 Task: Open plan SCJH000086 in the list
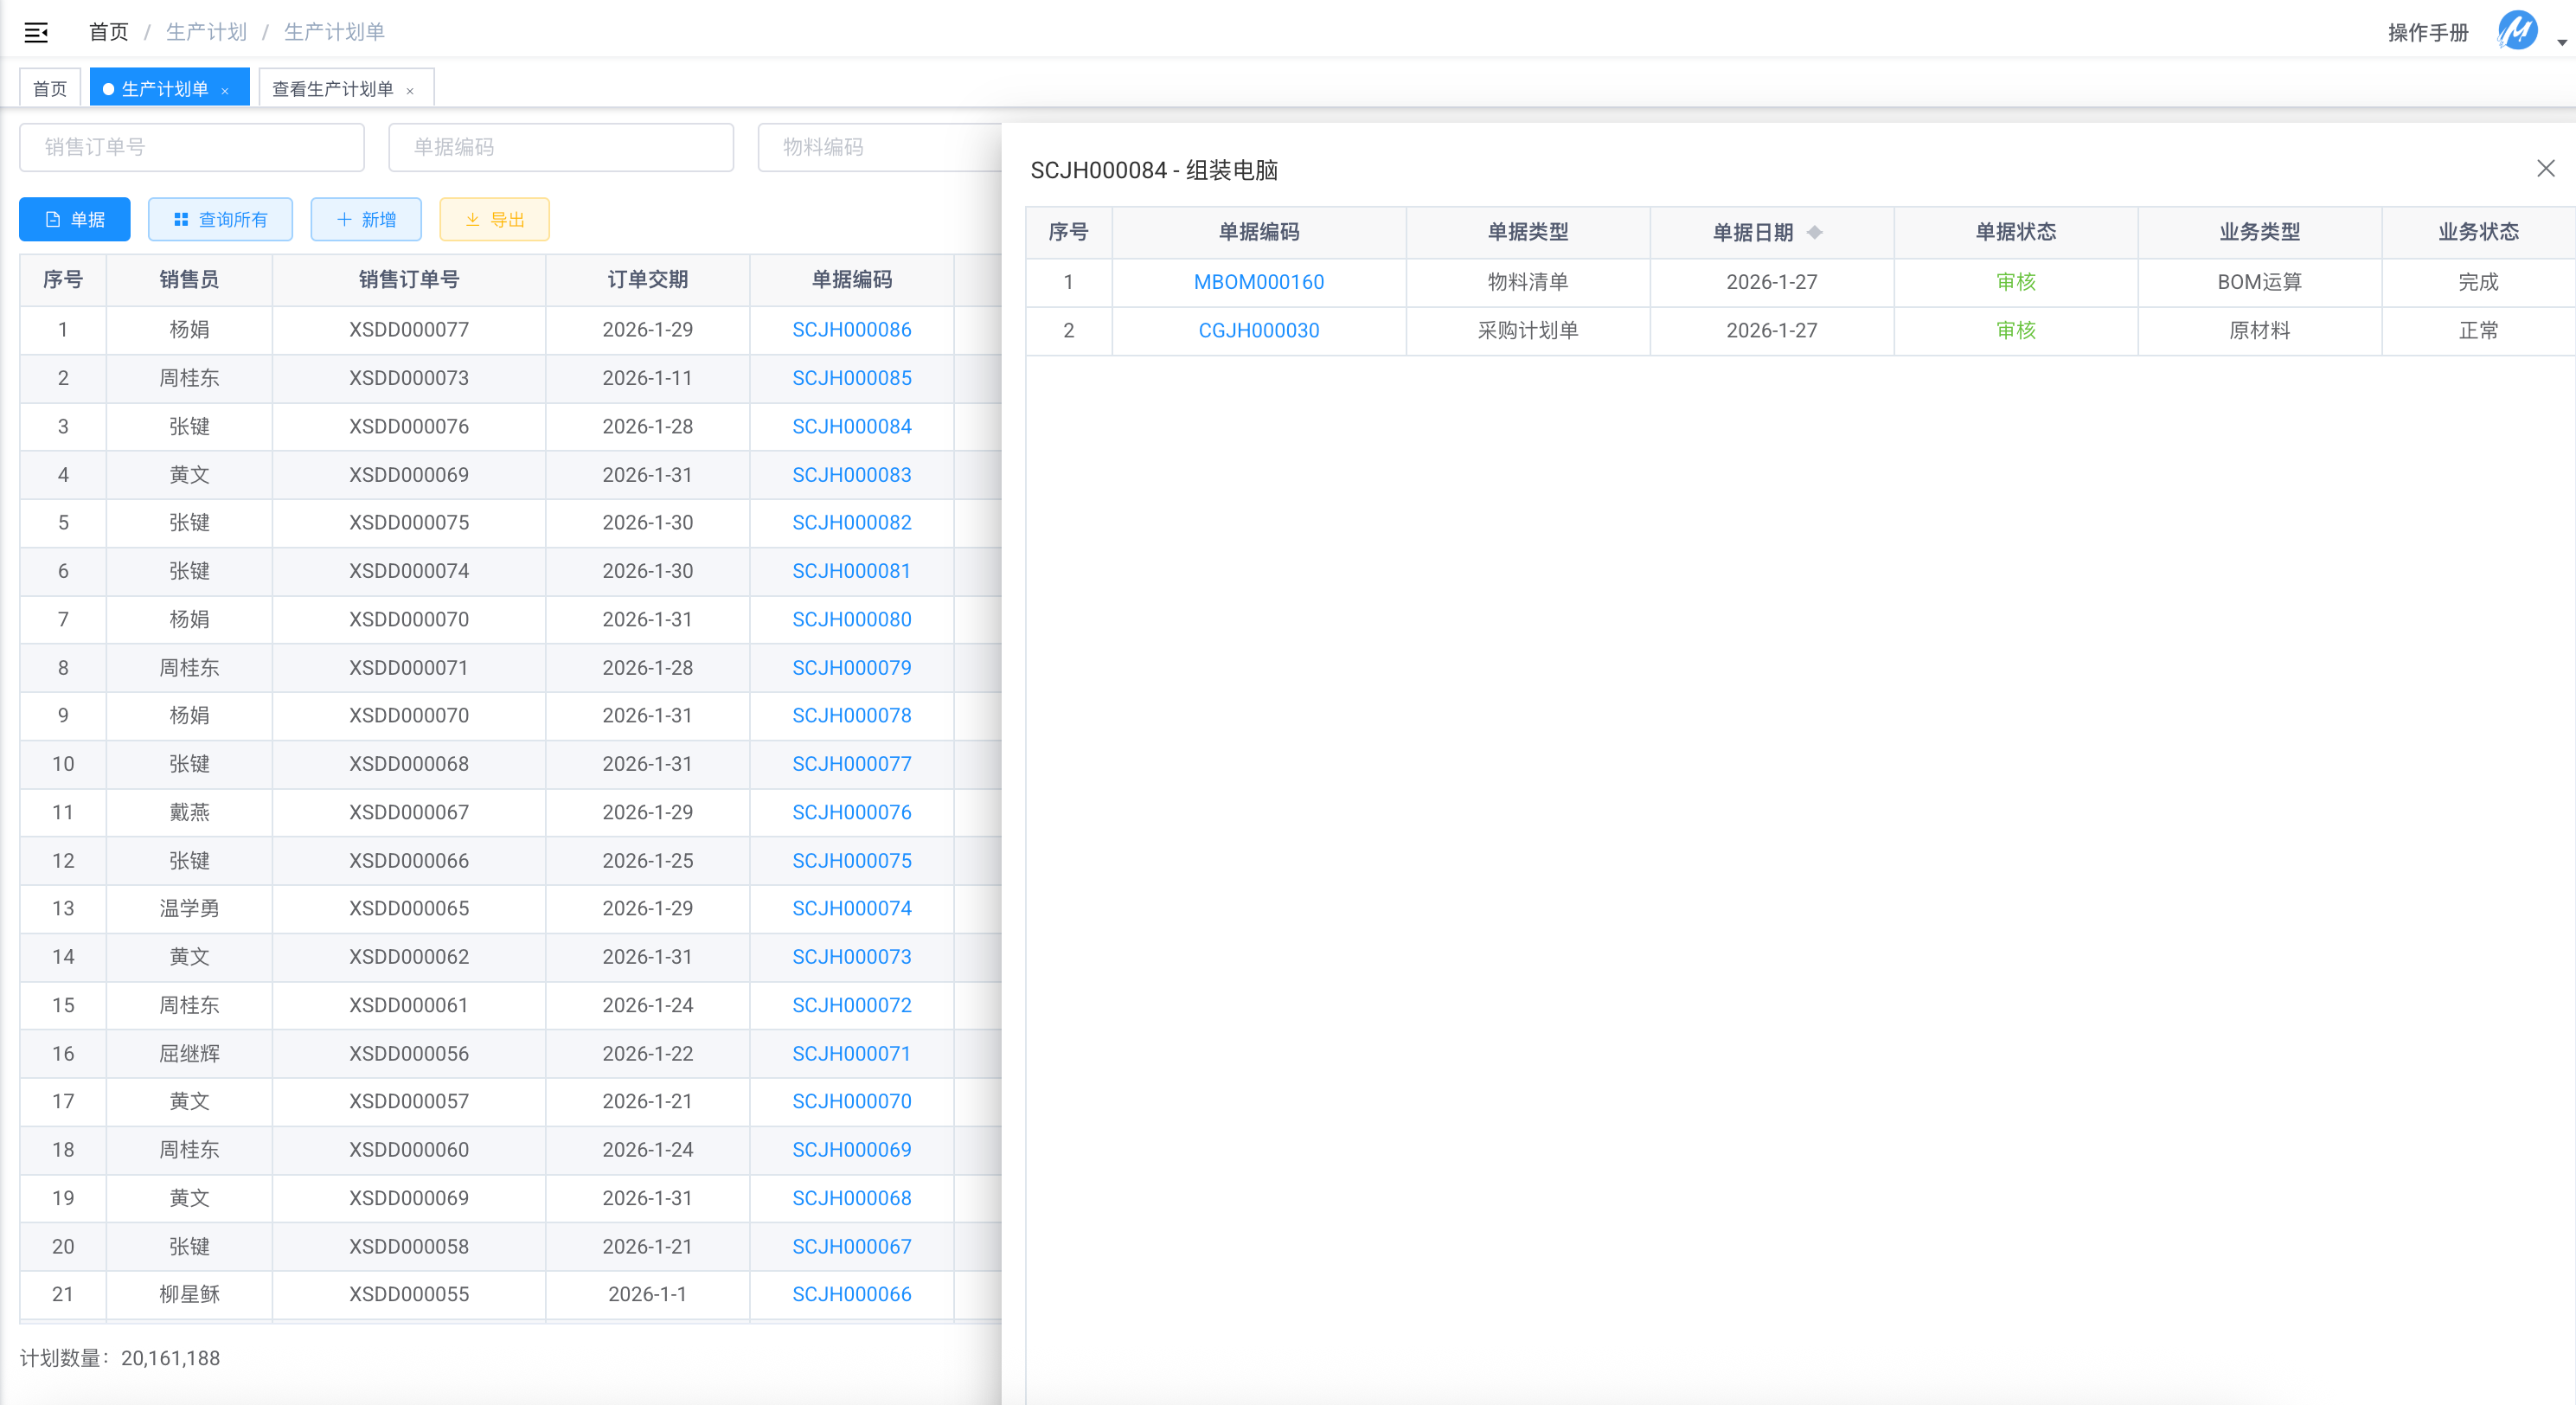[851, 329]
